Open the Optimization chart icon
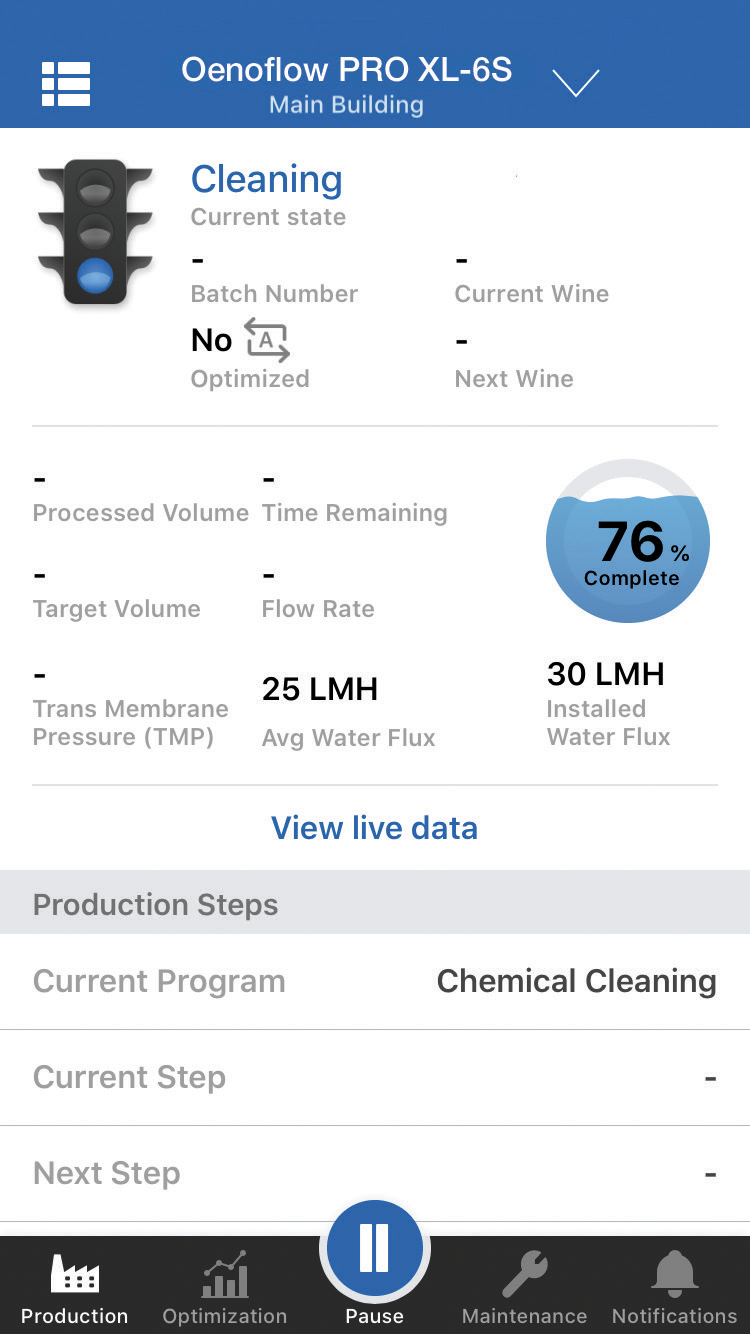This screenshot has height=1334, width=750. 225,1275
